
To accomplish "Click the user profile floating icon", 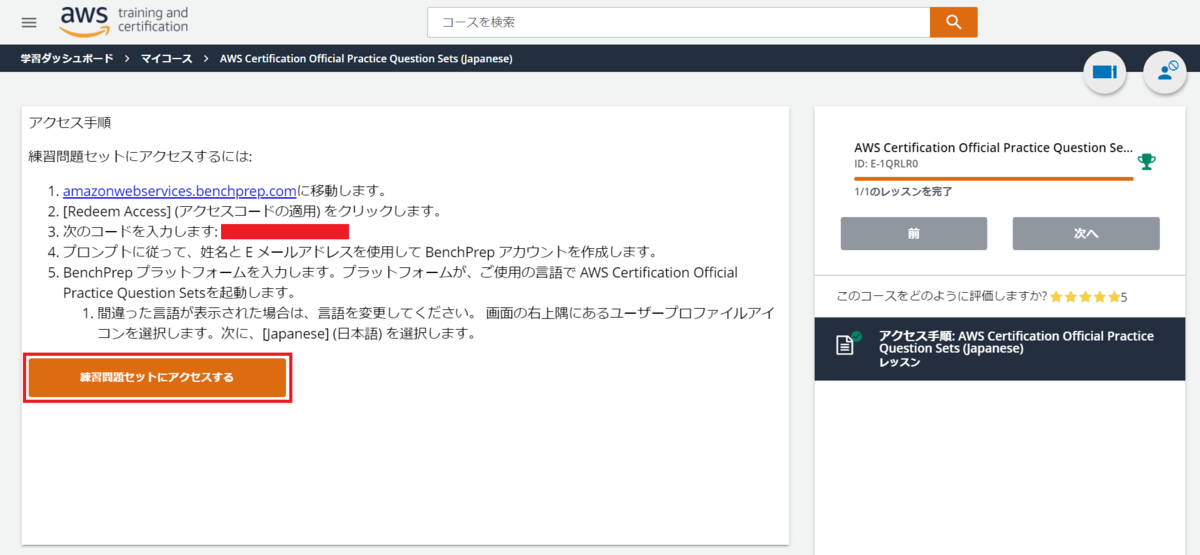I will pos(1165,72).
